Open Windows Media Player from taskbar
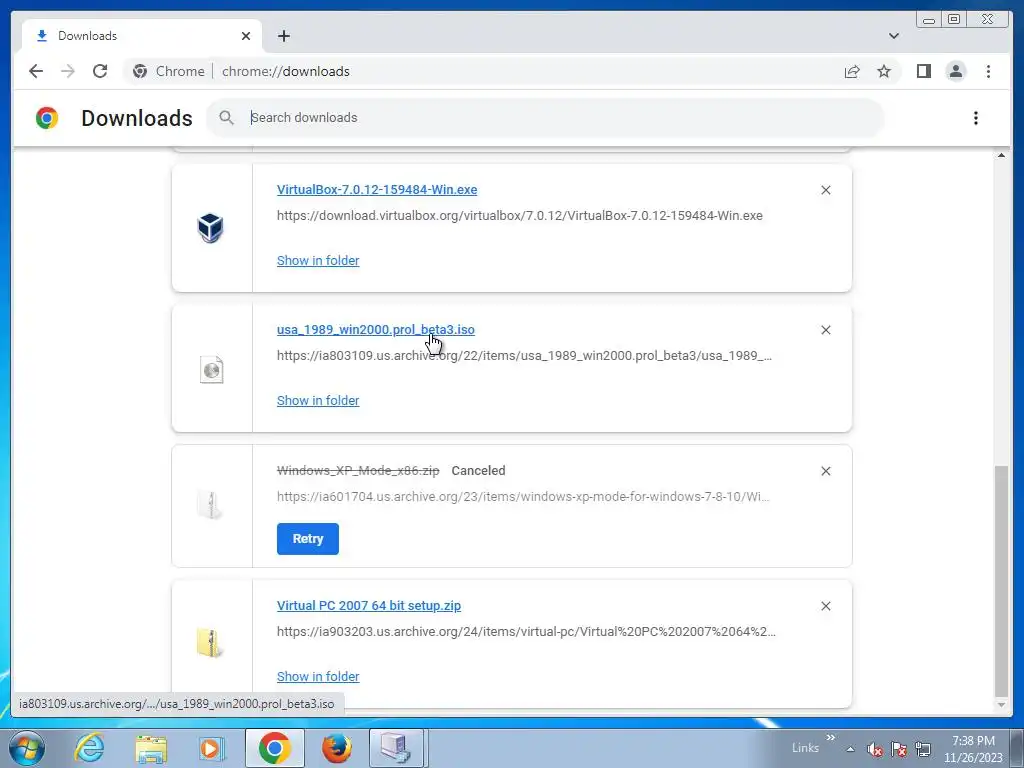Image resolution: width=1024 pixels, height=768 pixels. 212,748
